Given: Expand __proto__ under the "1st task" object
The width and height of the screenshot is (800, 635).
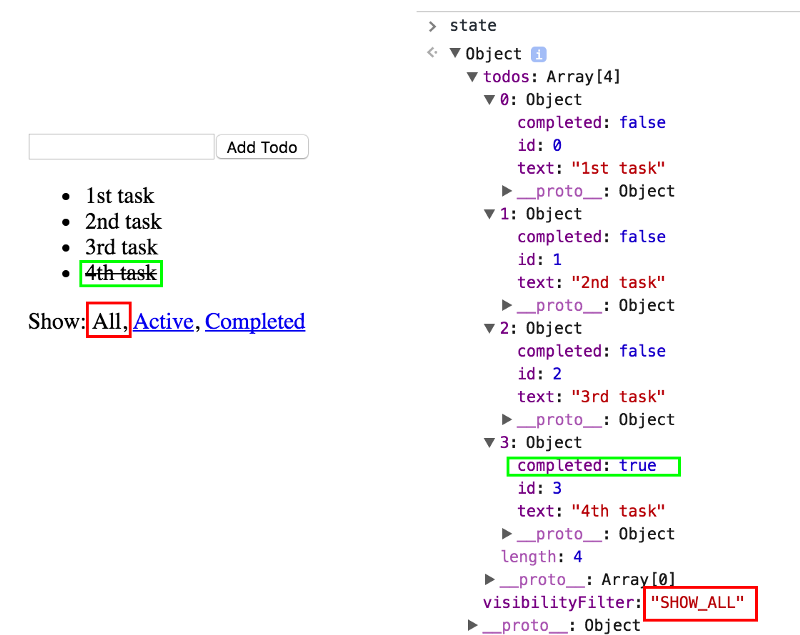Looking at the screenshot, I should 507,191.
